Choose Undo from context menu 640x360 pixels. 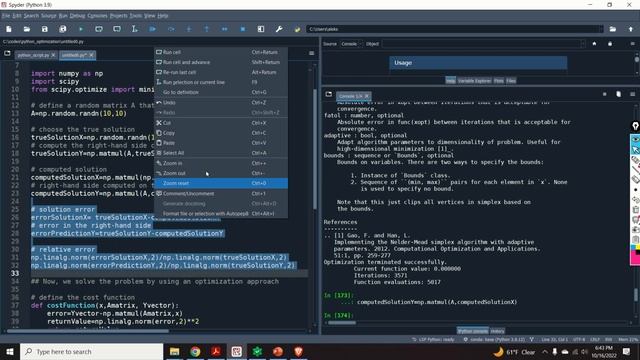point(221,102)
